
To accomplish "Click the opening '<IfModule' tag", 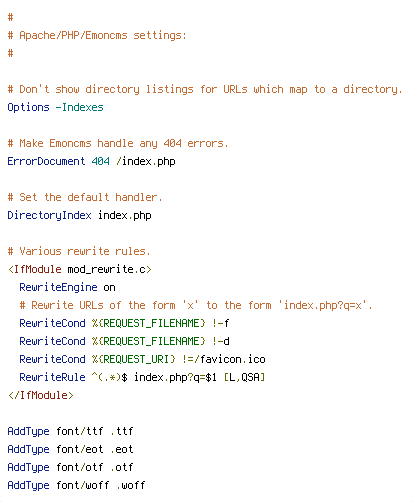I will coord(35,269).
